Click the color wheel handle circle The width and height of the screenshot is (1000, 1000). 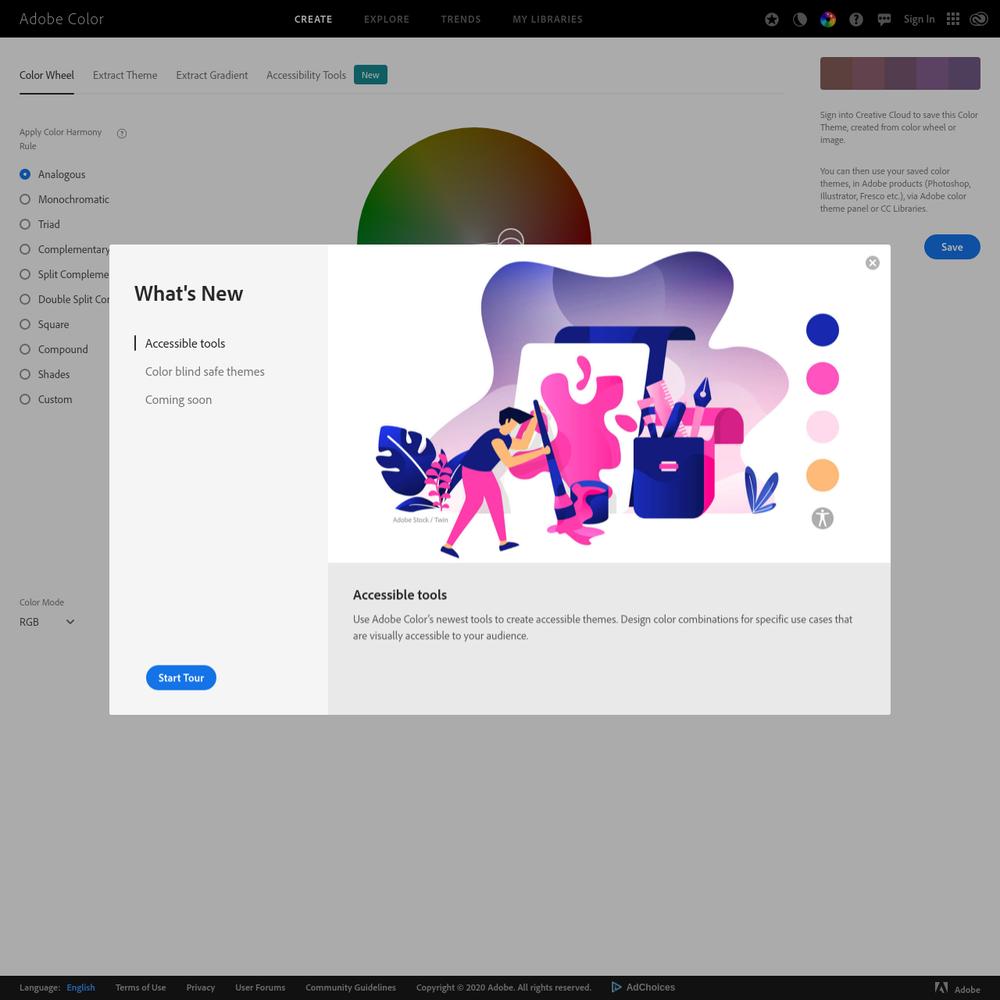(510, 237)
